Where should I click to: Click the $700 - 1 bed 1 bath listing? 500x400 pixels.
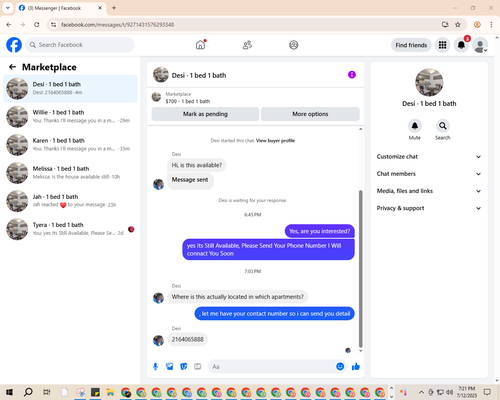[188, 101]
